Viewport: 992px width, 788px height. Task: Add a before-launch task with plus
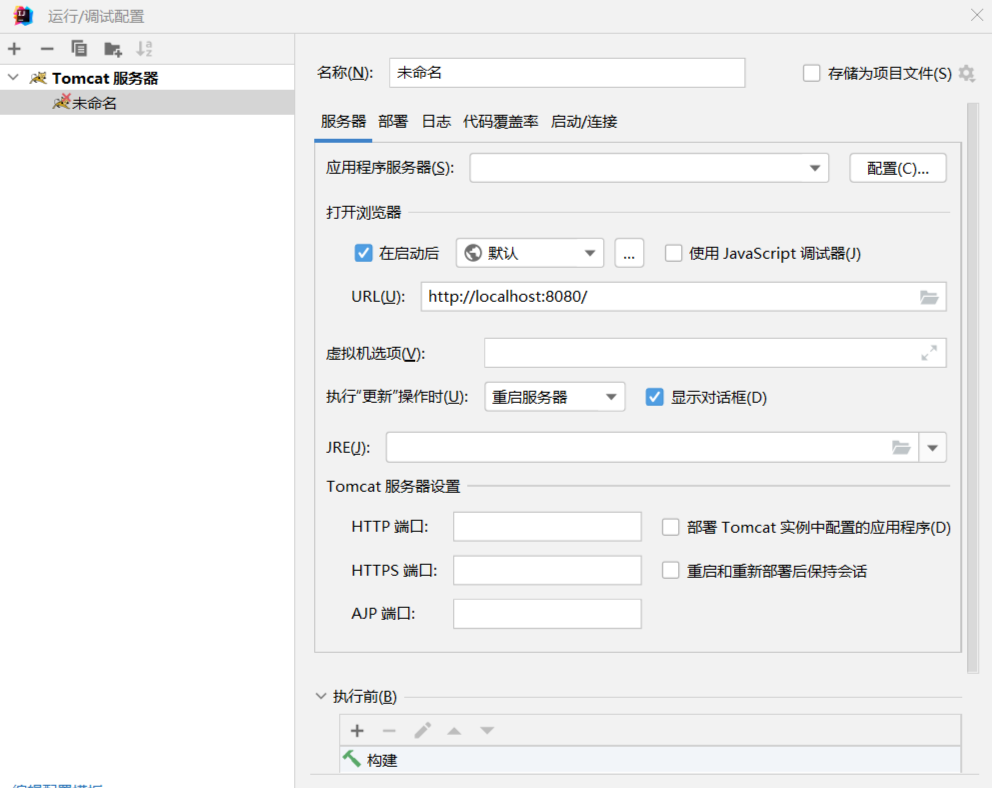point(357,731)
